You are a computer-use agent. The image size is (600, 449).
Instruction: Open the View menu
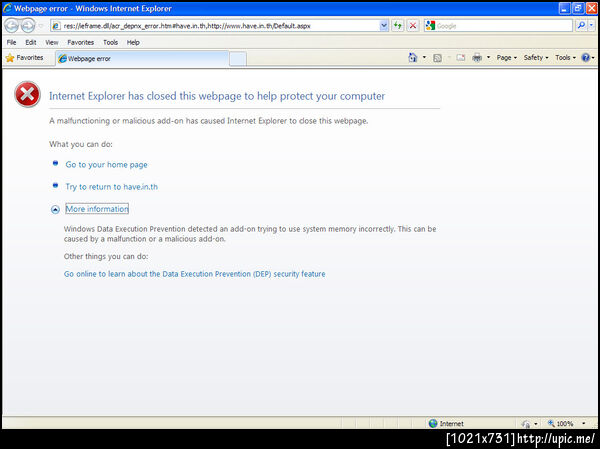(52, 42)
